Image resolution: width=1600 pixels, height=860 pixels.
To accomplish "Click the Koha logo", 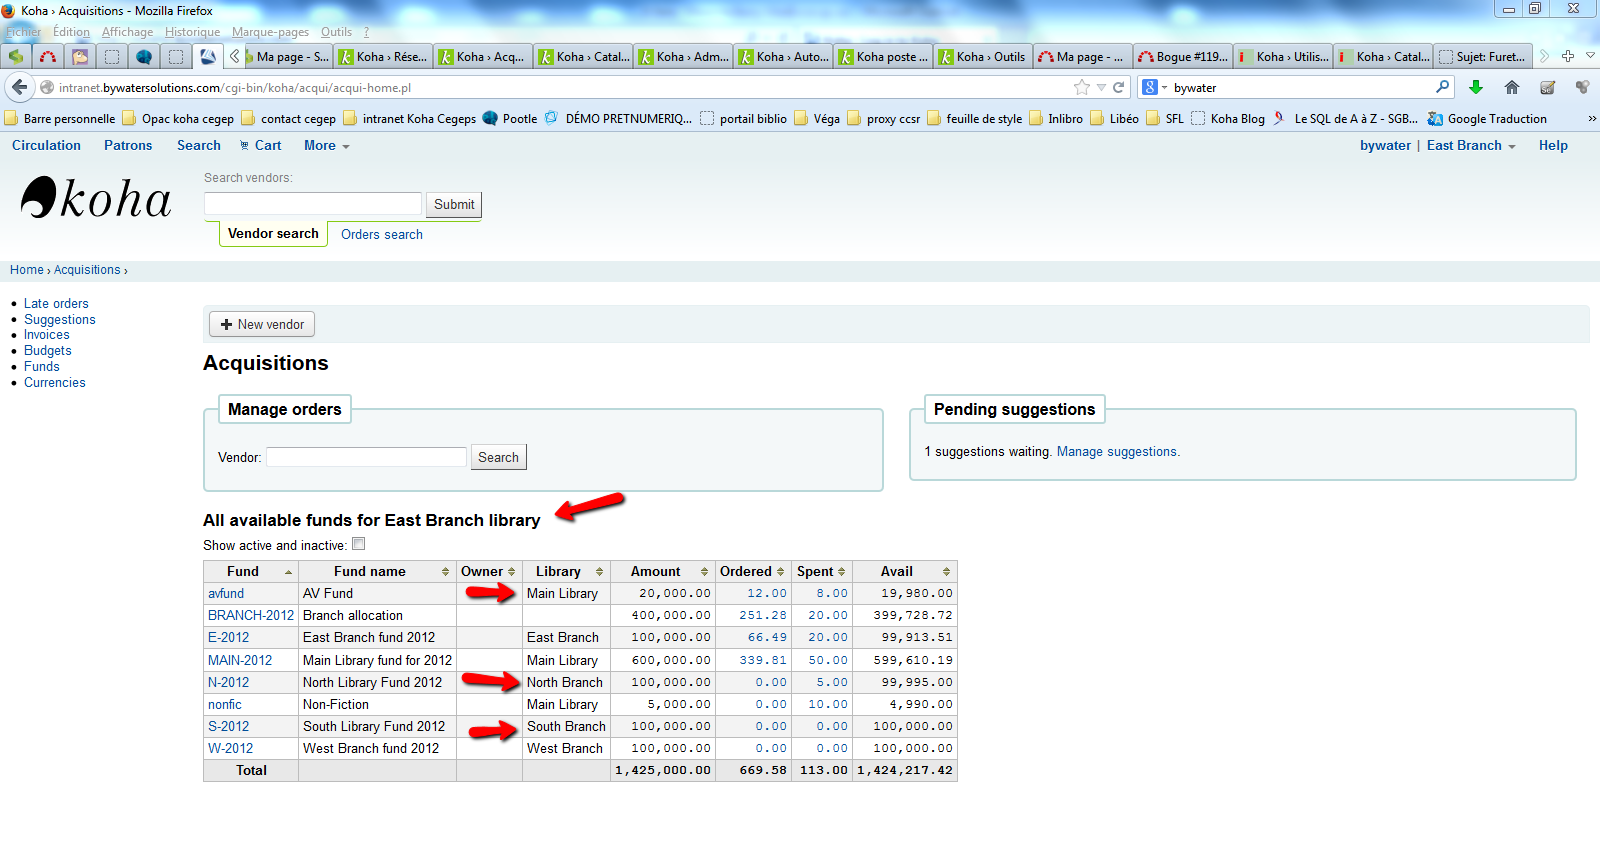I will pyautogui.click(x=96, y=198).
